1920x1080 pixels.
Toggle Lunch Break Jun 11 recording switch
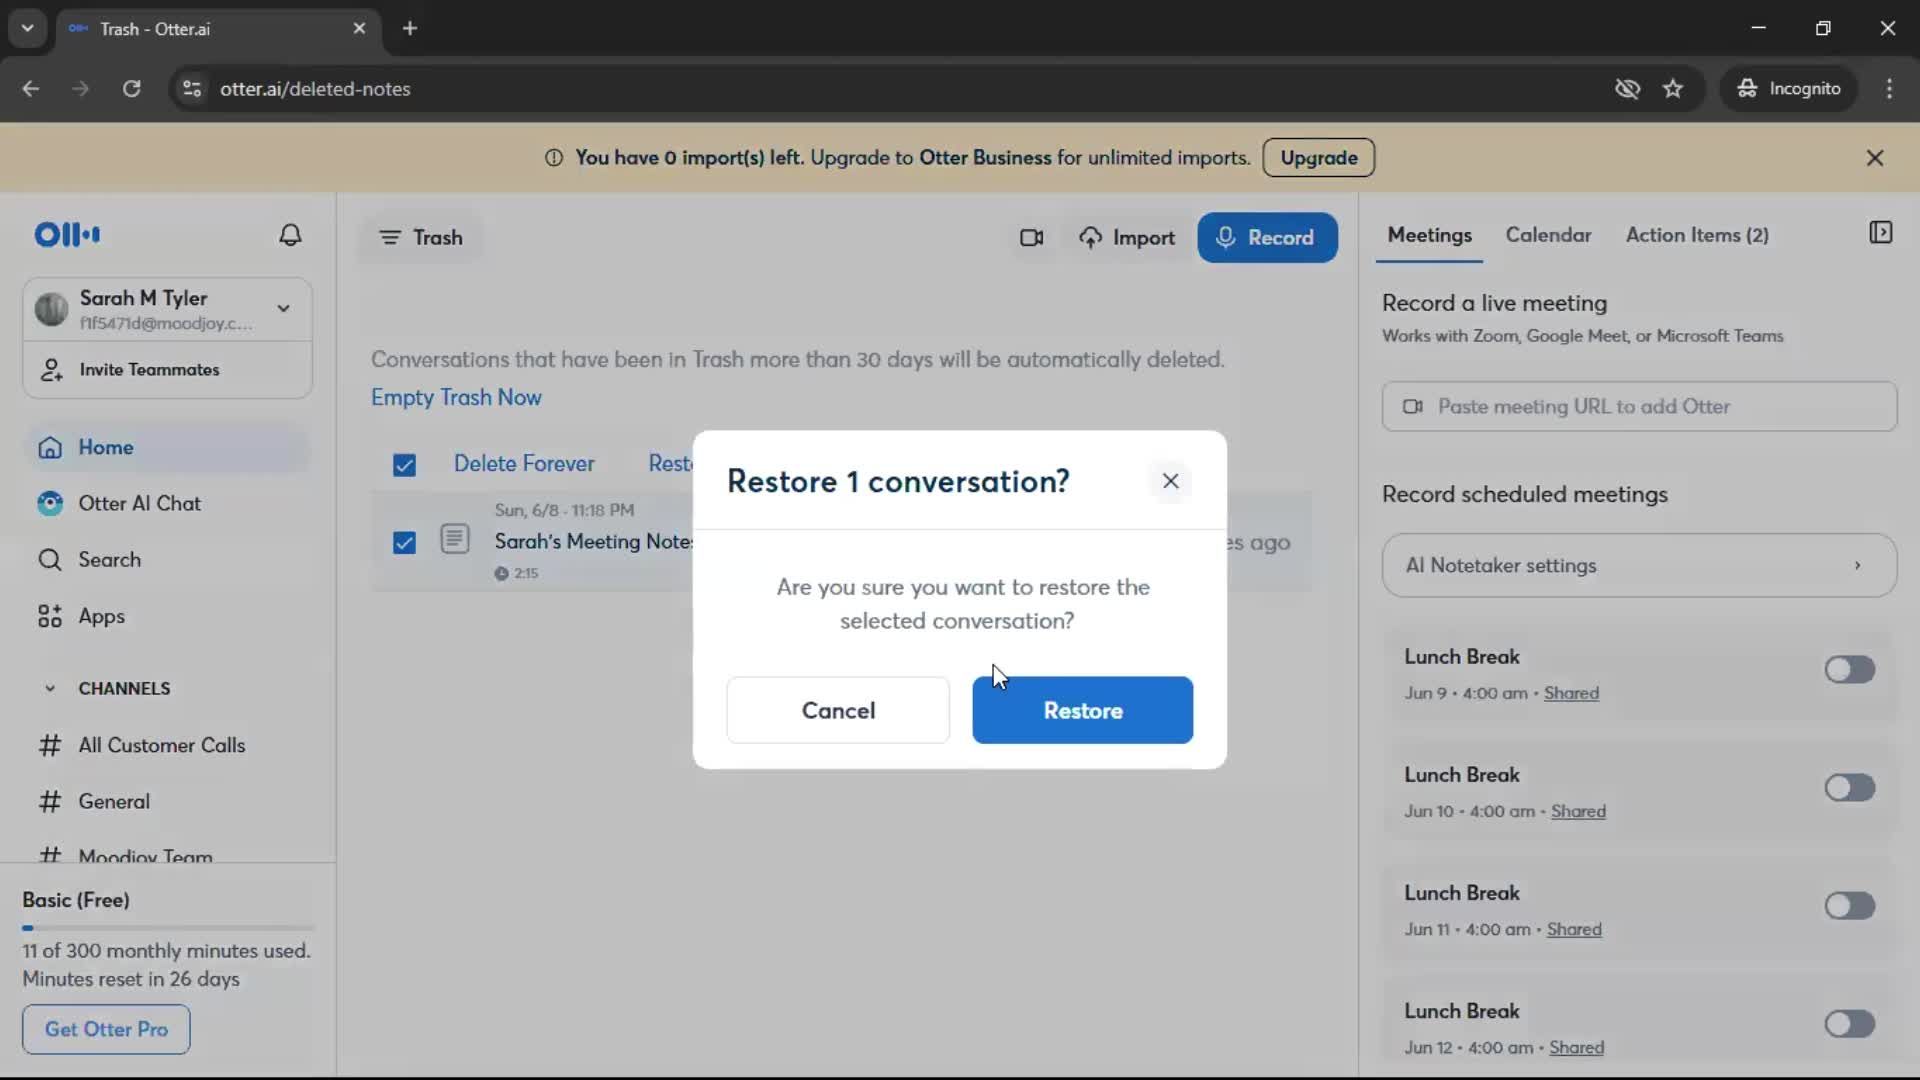[x=1849, y=906]
